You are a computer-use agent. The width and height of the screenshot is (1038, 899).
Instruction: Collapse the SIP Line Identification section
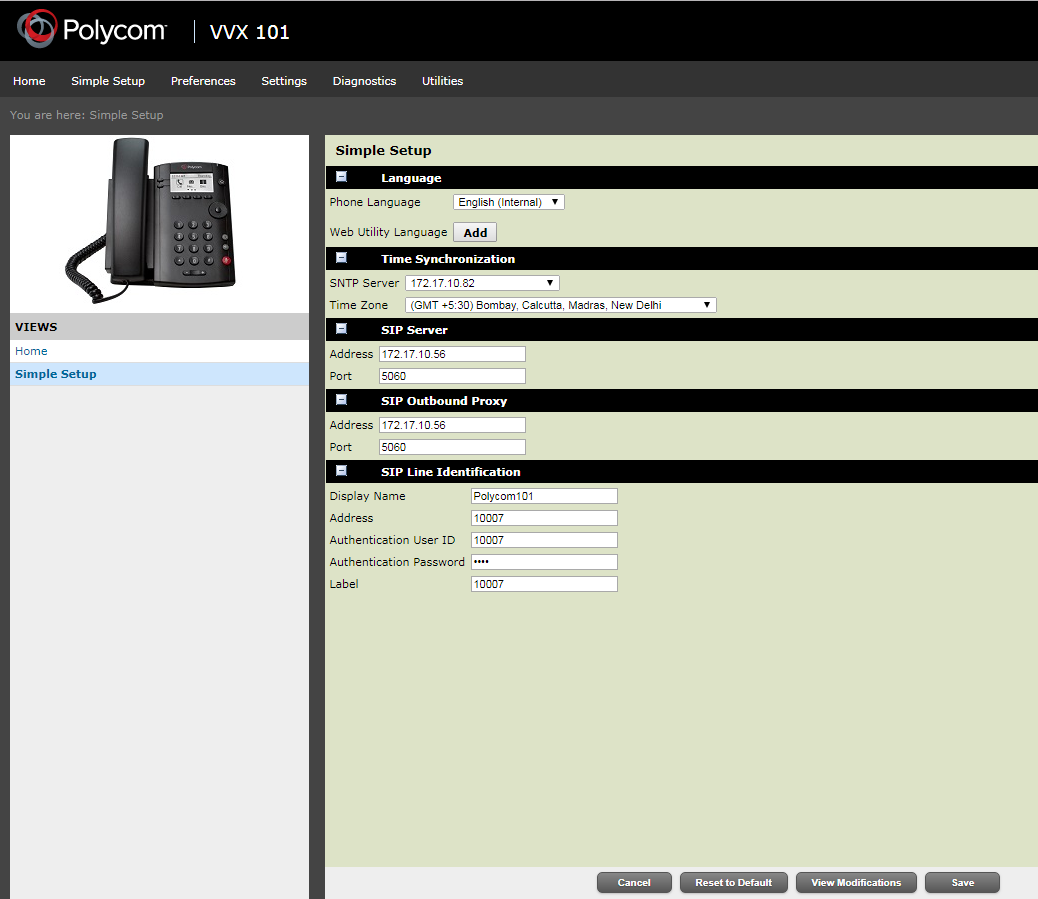click(x=342, y=471)
